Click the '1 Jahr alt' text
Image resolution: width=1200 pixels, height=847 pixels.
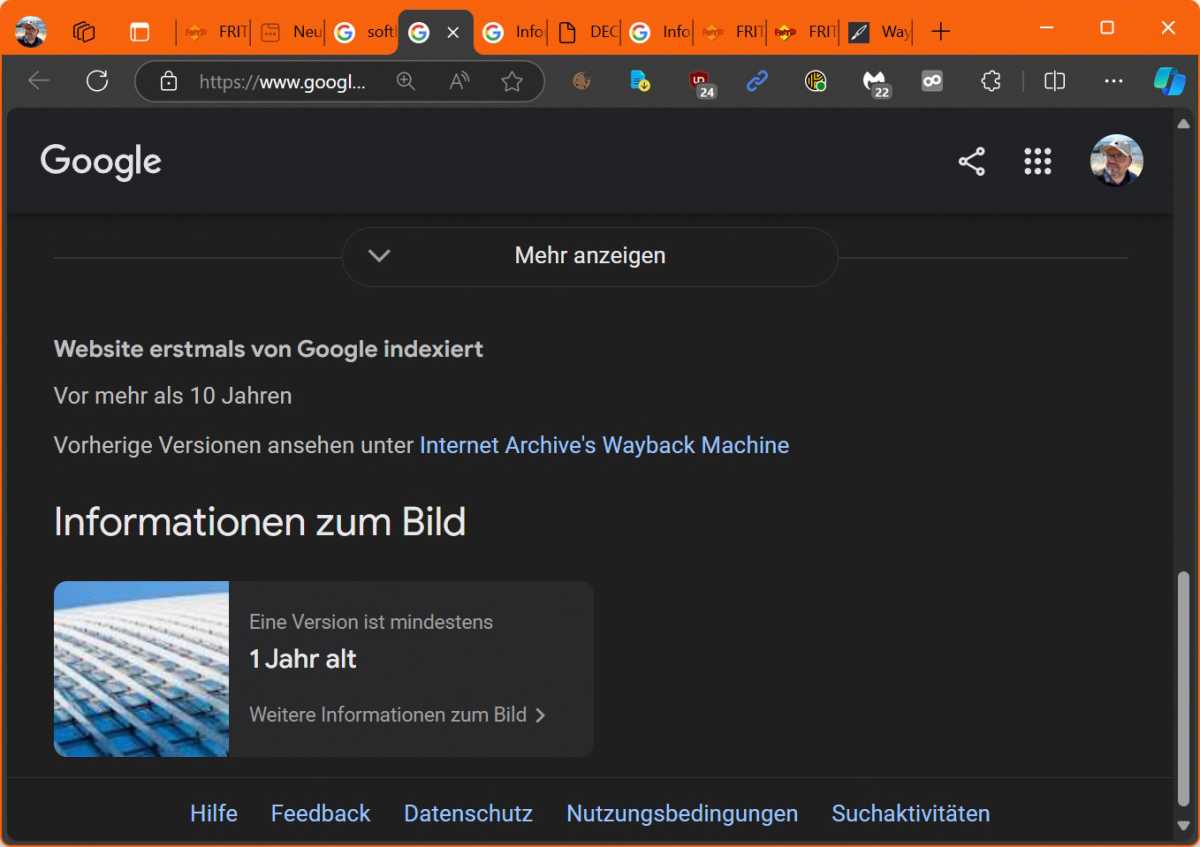point(303,659)
